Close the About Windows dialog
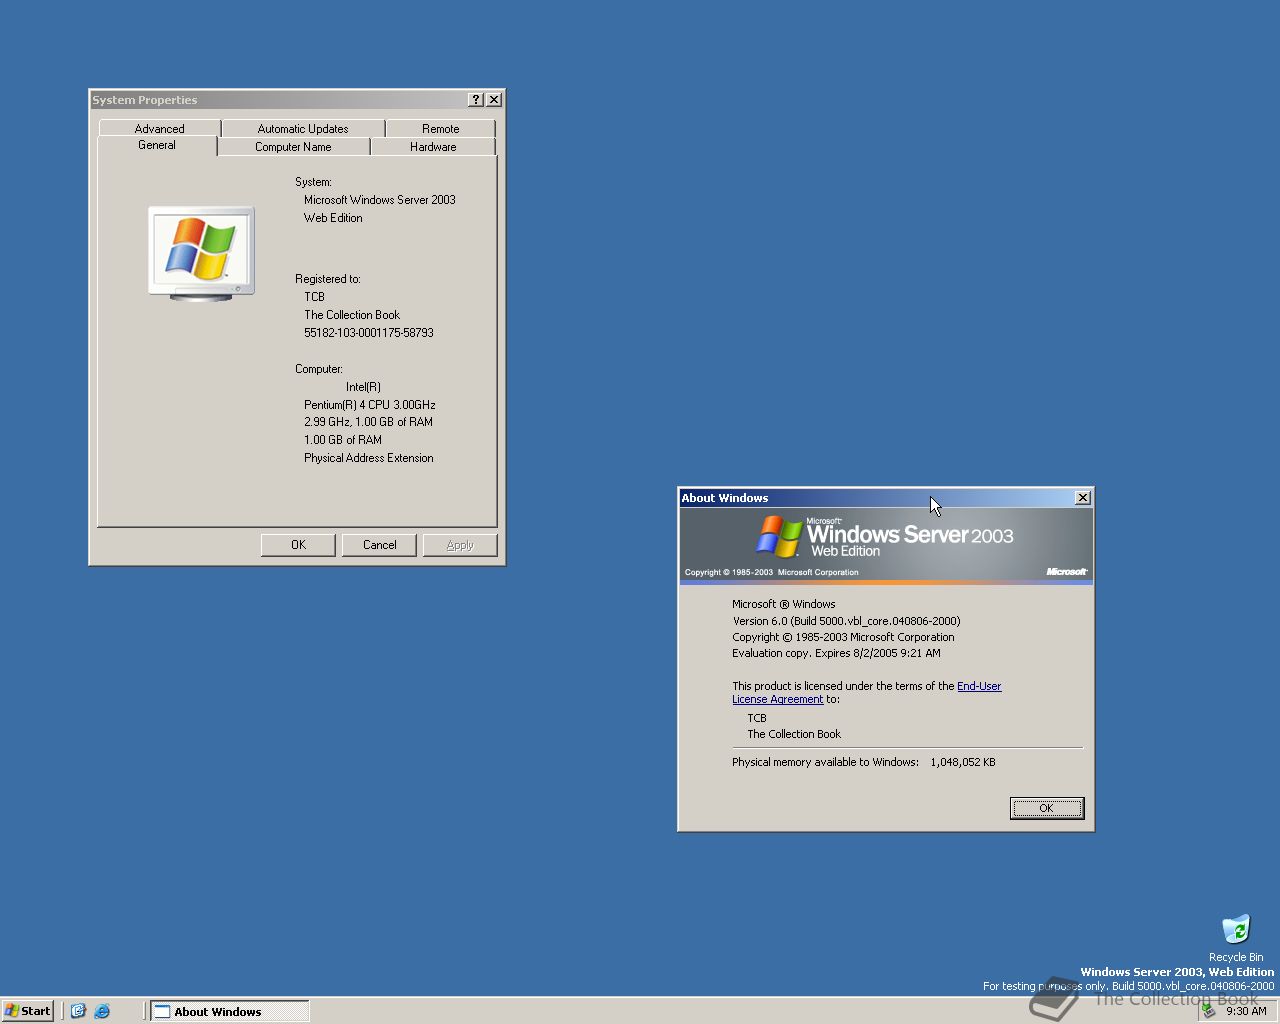This screenshot has width=1280, height=1024. pyautogui.click(x=1082, y=498)
